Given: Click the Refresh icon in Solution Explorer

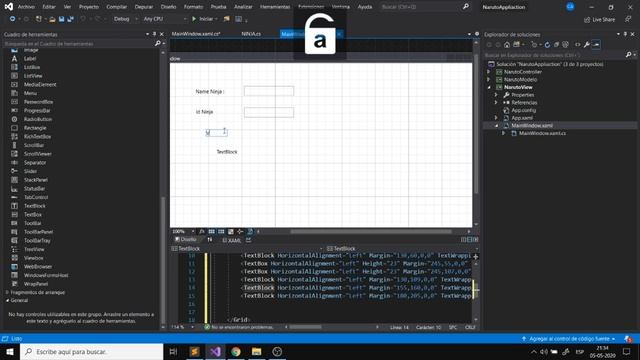Looking at the screenshot, I should 547,44.
